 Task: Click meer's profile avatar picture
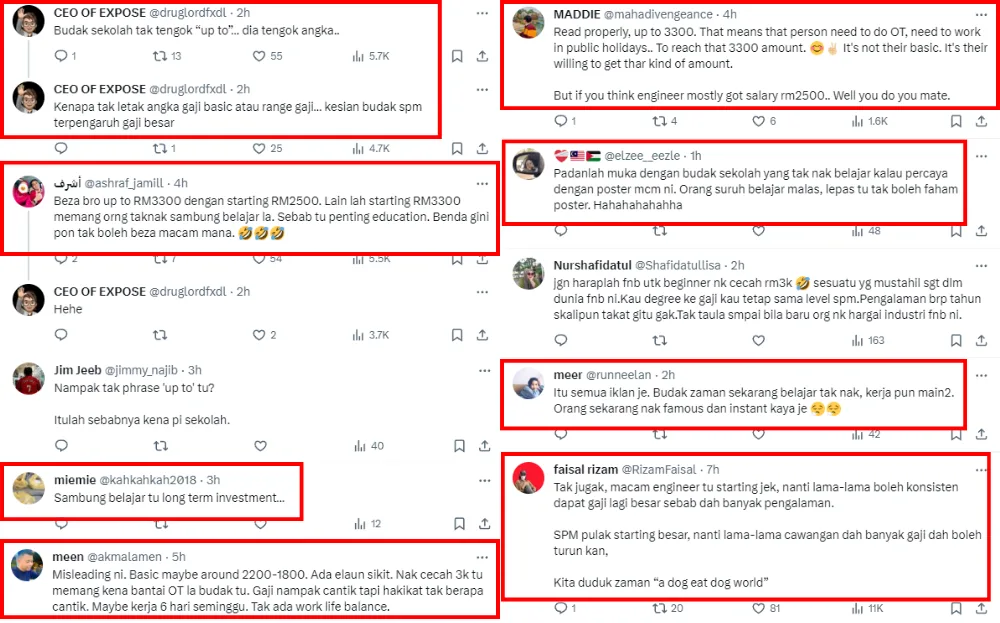click(x=528, y=384)
